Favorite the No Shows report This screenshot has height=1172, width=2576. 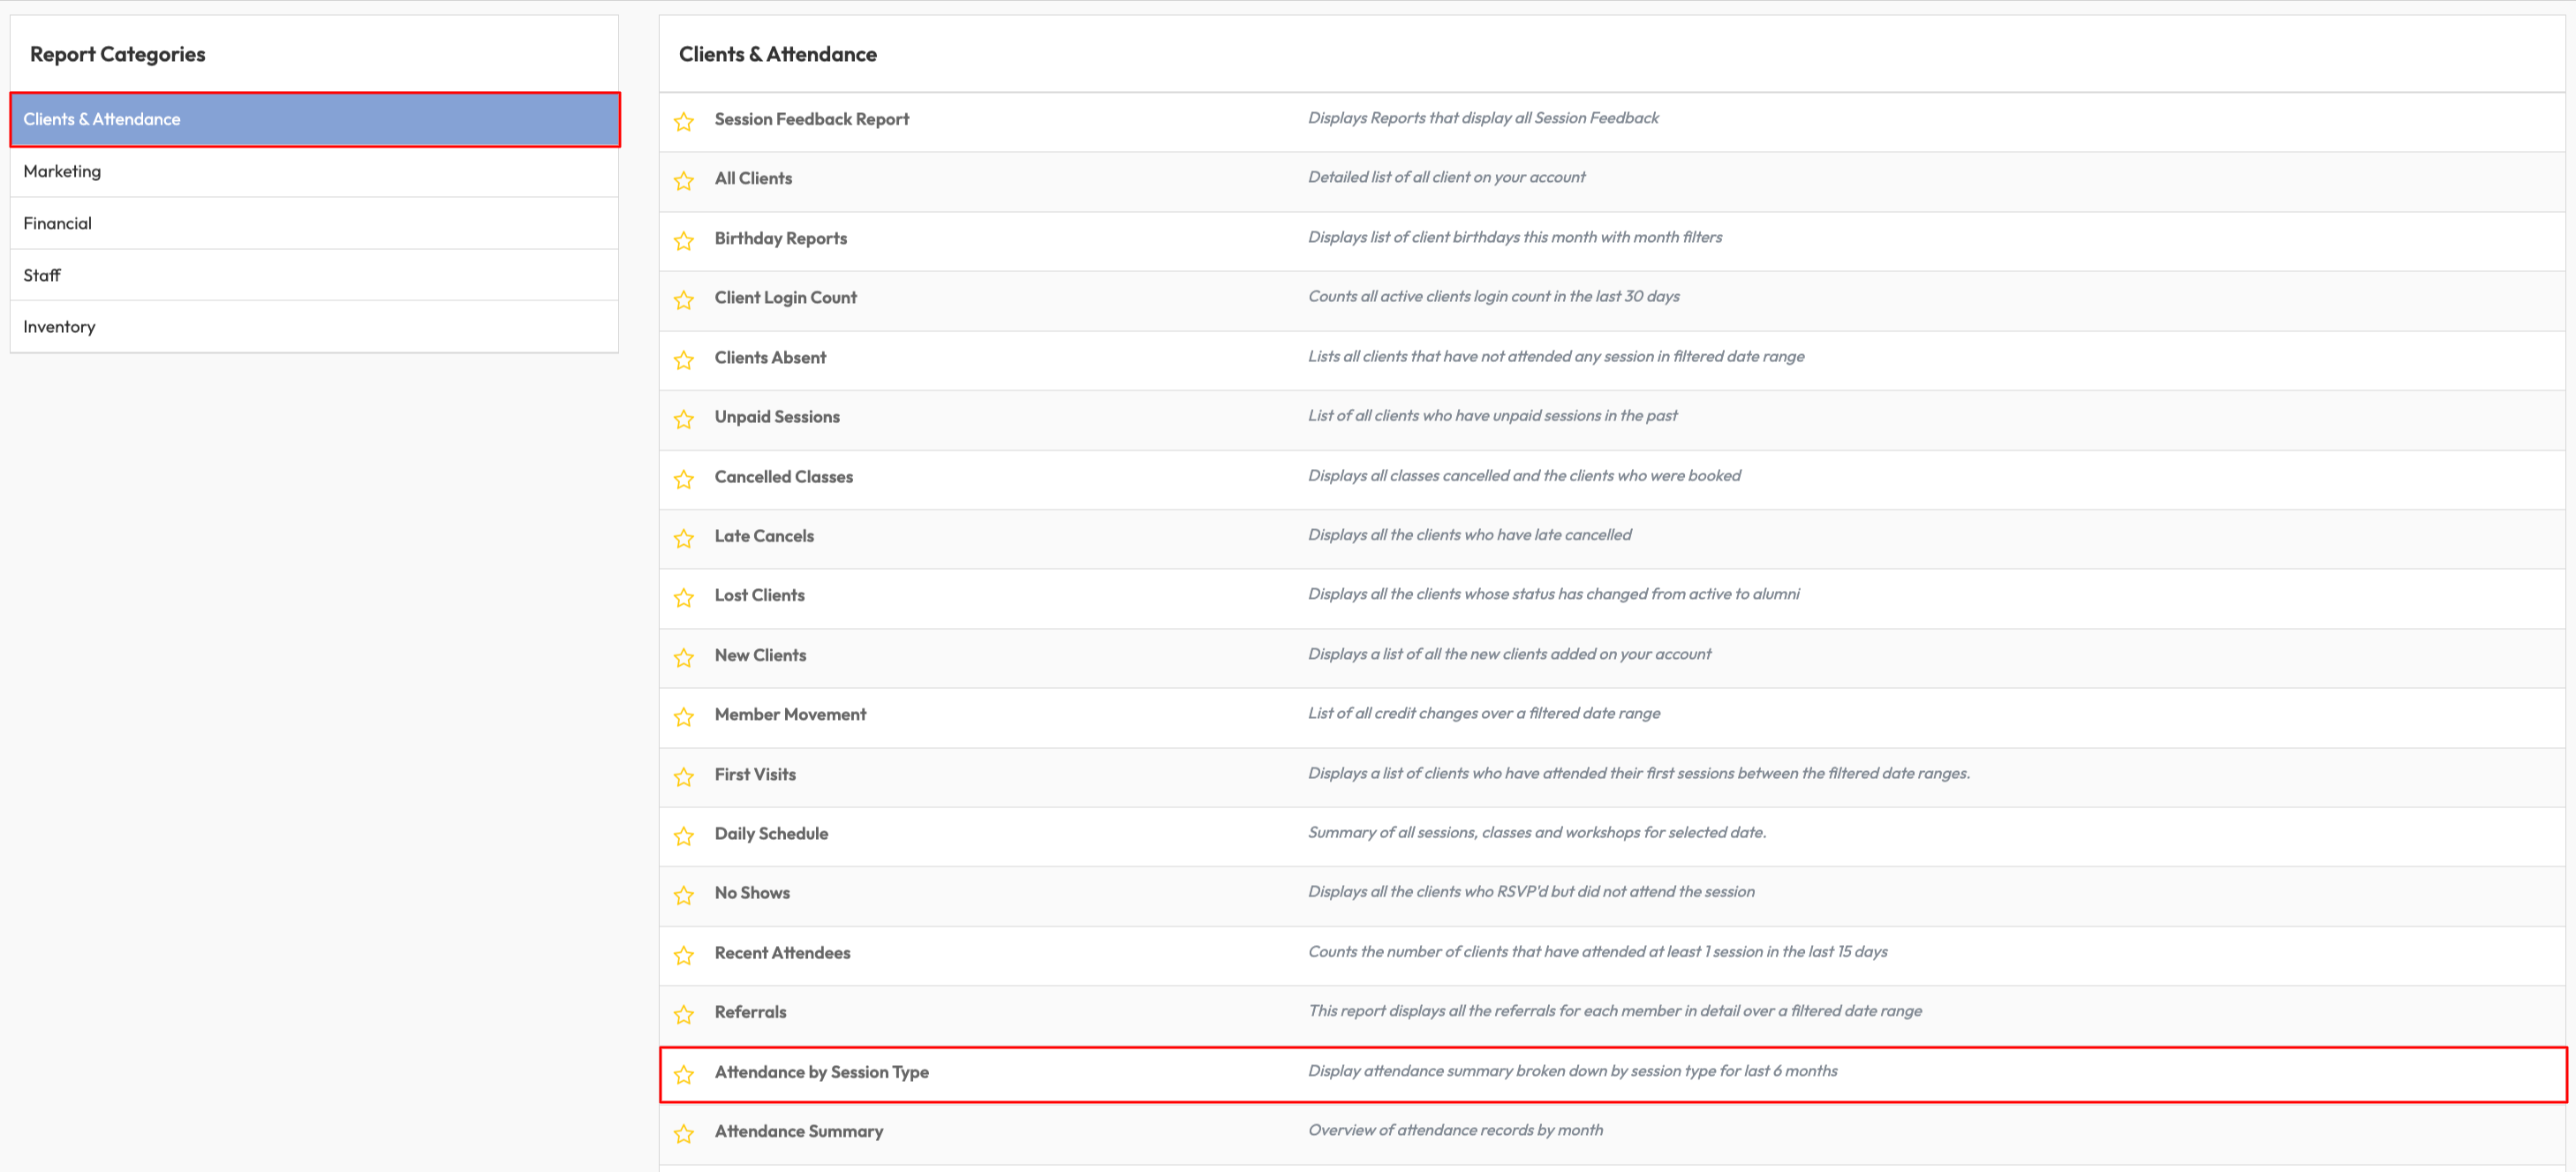[x=684, y=895]
